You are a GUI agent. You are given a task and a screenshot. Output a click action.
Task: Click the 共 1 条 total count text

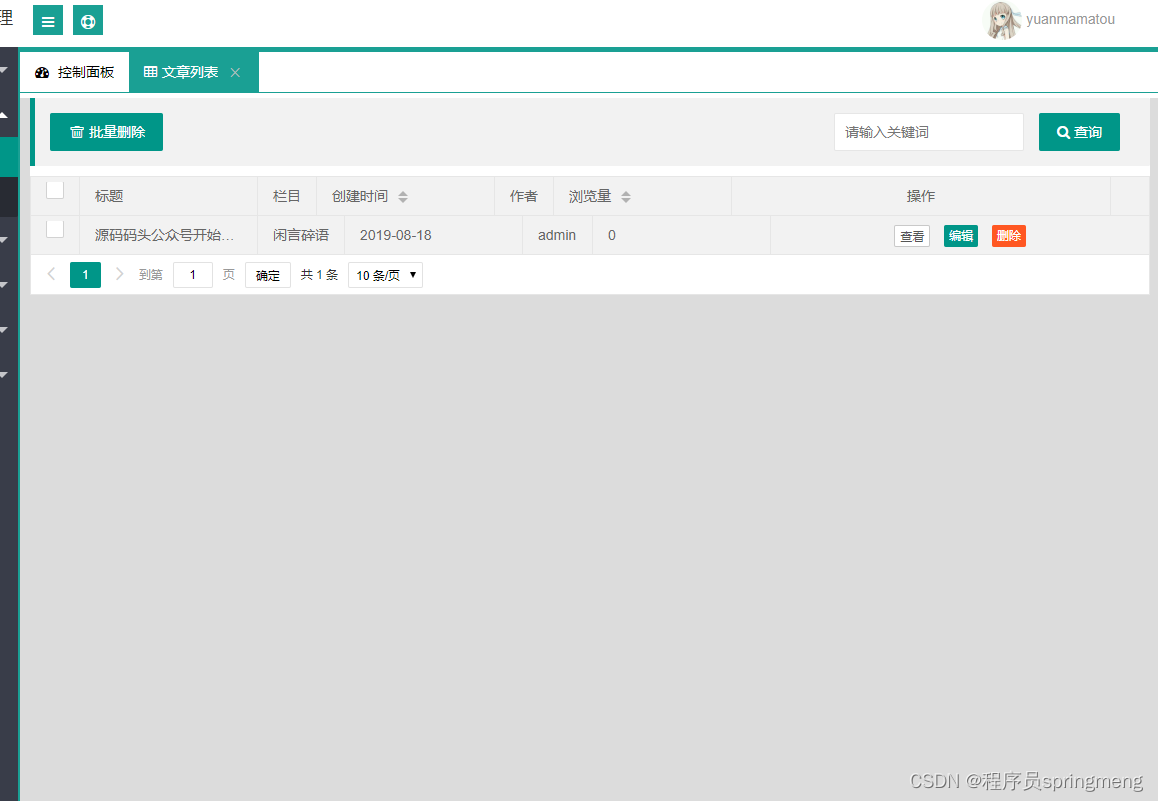click(x=319, y=275)
